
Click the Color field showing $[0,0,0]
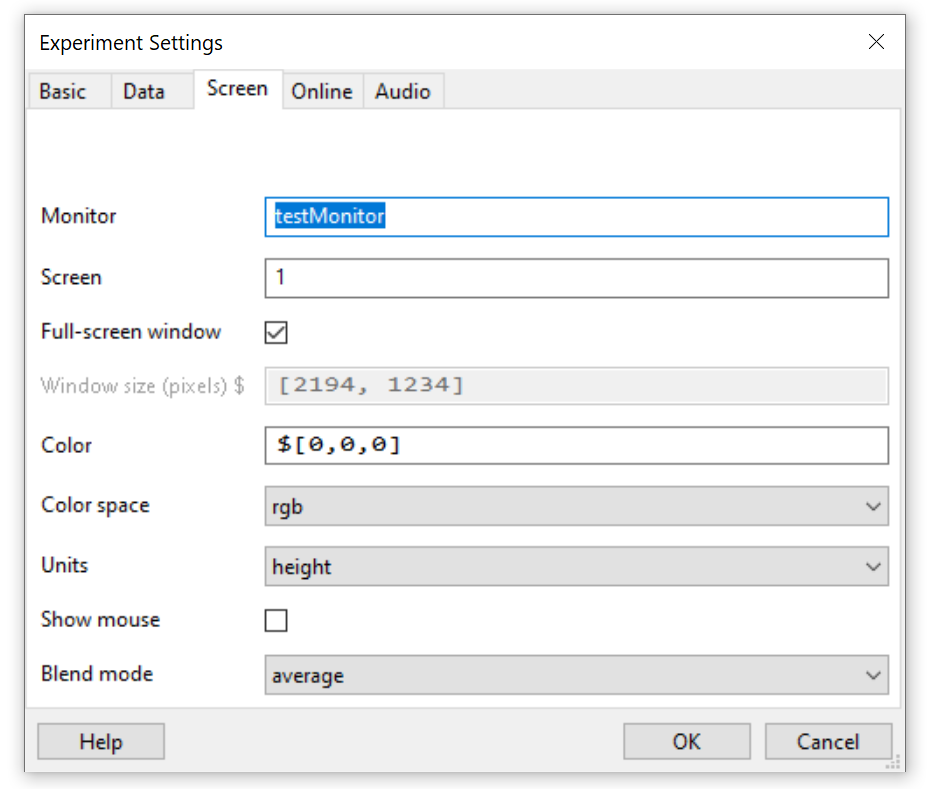[x=576, y=446]
